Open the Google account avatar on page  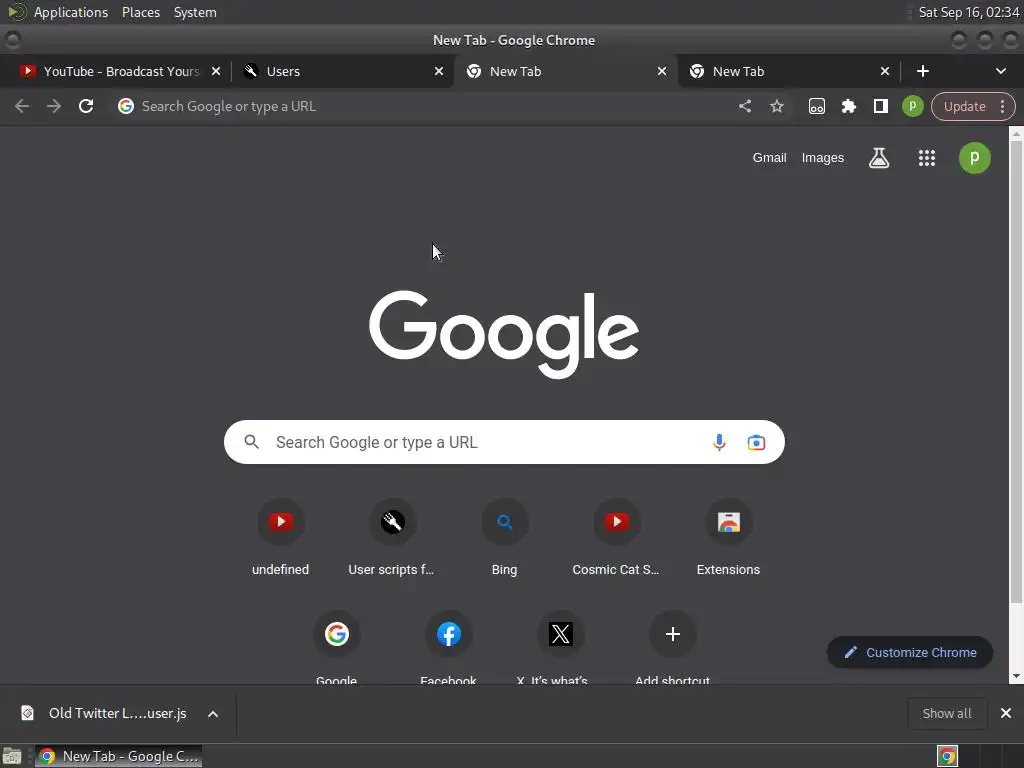click(974, 157)
